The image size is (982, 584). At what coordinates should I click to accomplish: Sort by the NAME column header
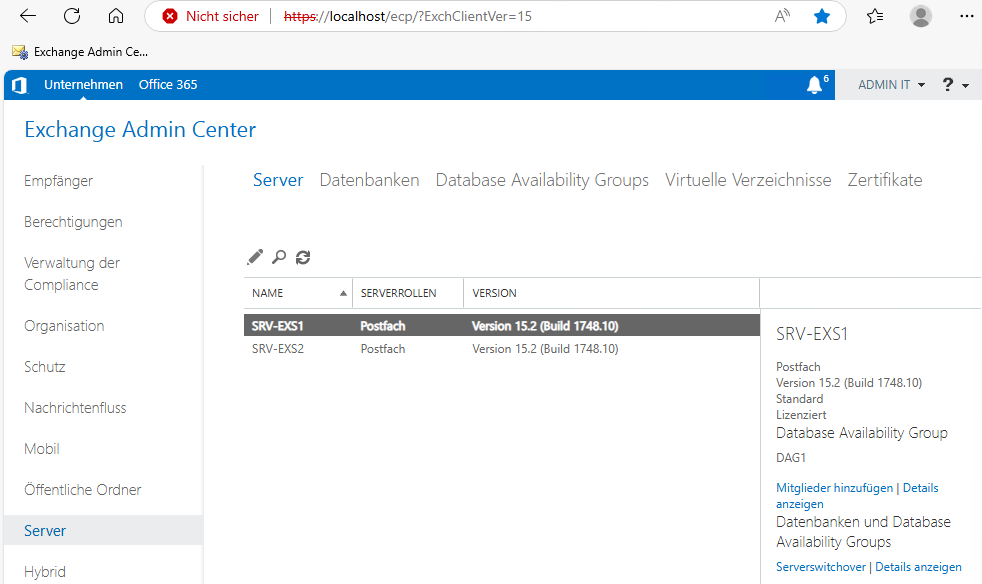298,293
